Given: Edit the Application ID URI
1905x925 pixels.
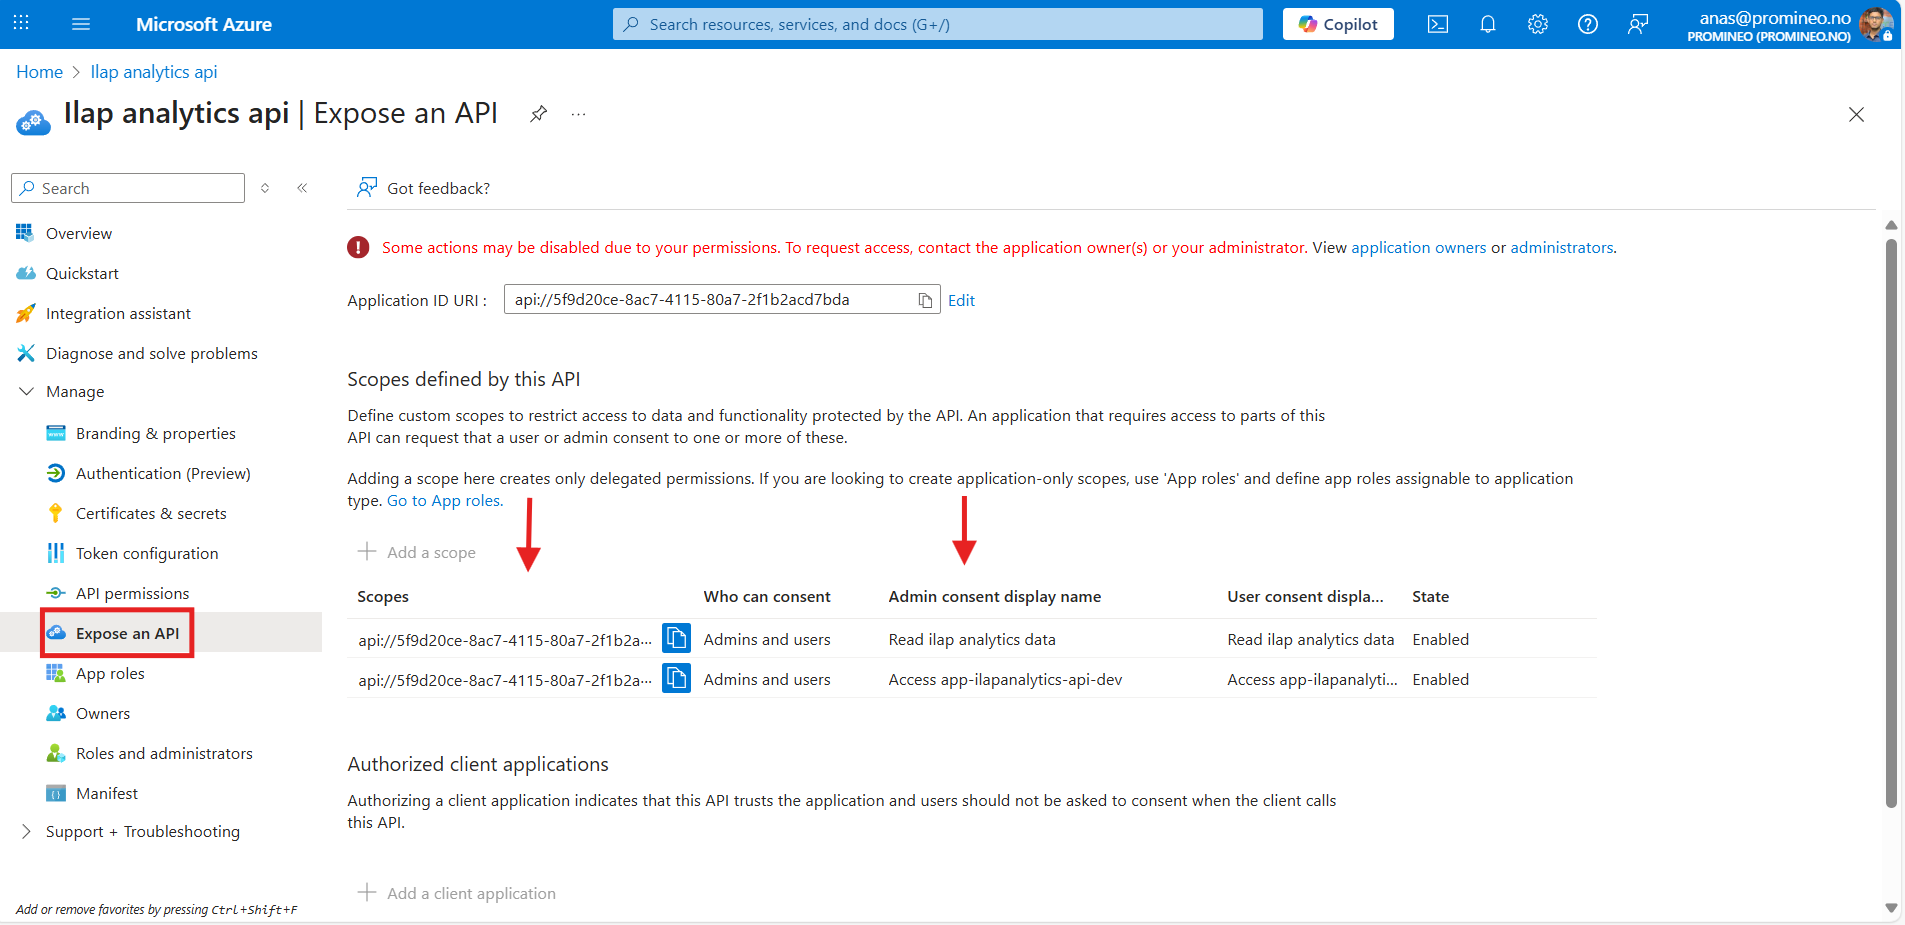Looking at the screenshot, I should [x=961, y=300].
